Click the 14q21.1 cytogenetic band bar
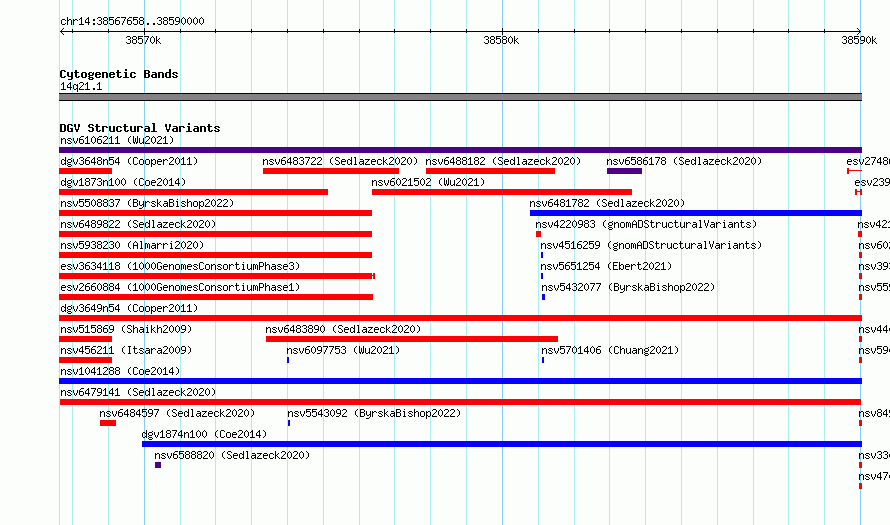This screenshot has height=525, width=890. click(x=460, y=97)
